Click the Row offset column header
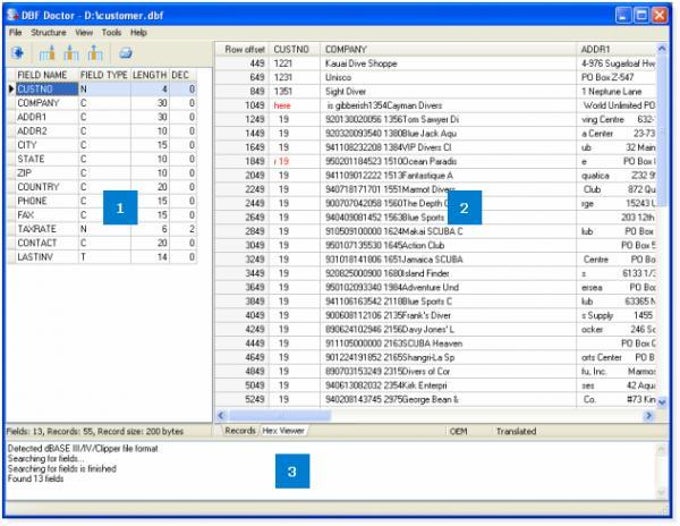The width and height of the screenshot is (680, 526). pos(244,49)
